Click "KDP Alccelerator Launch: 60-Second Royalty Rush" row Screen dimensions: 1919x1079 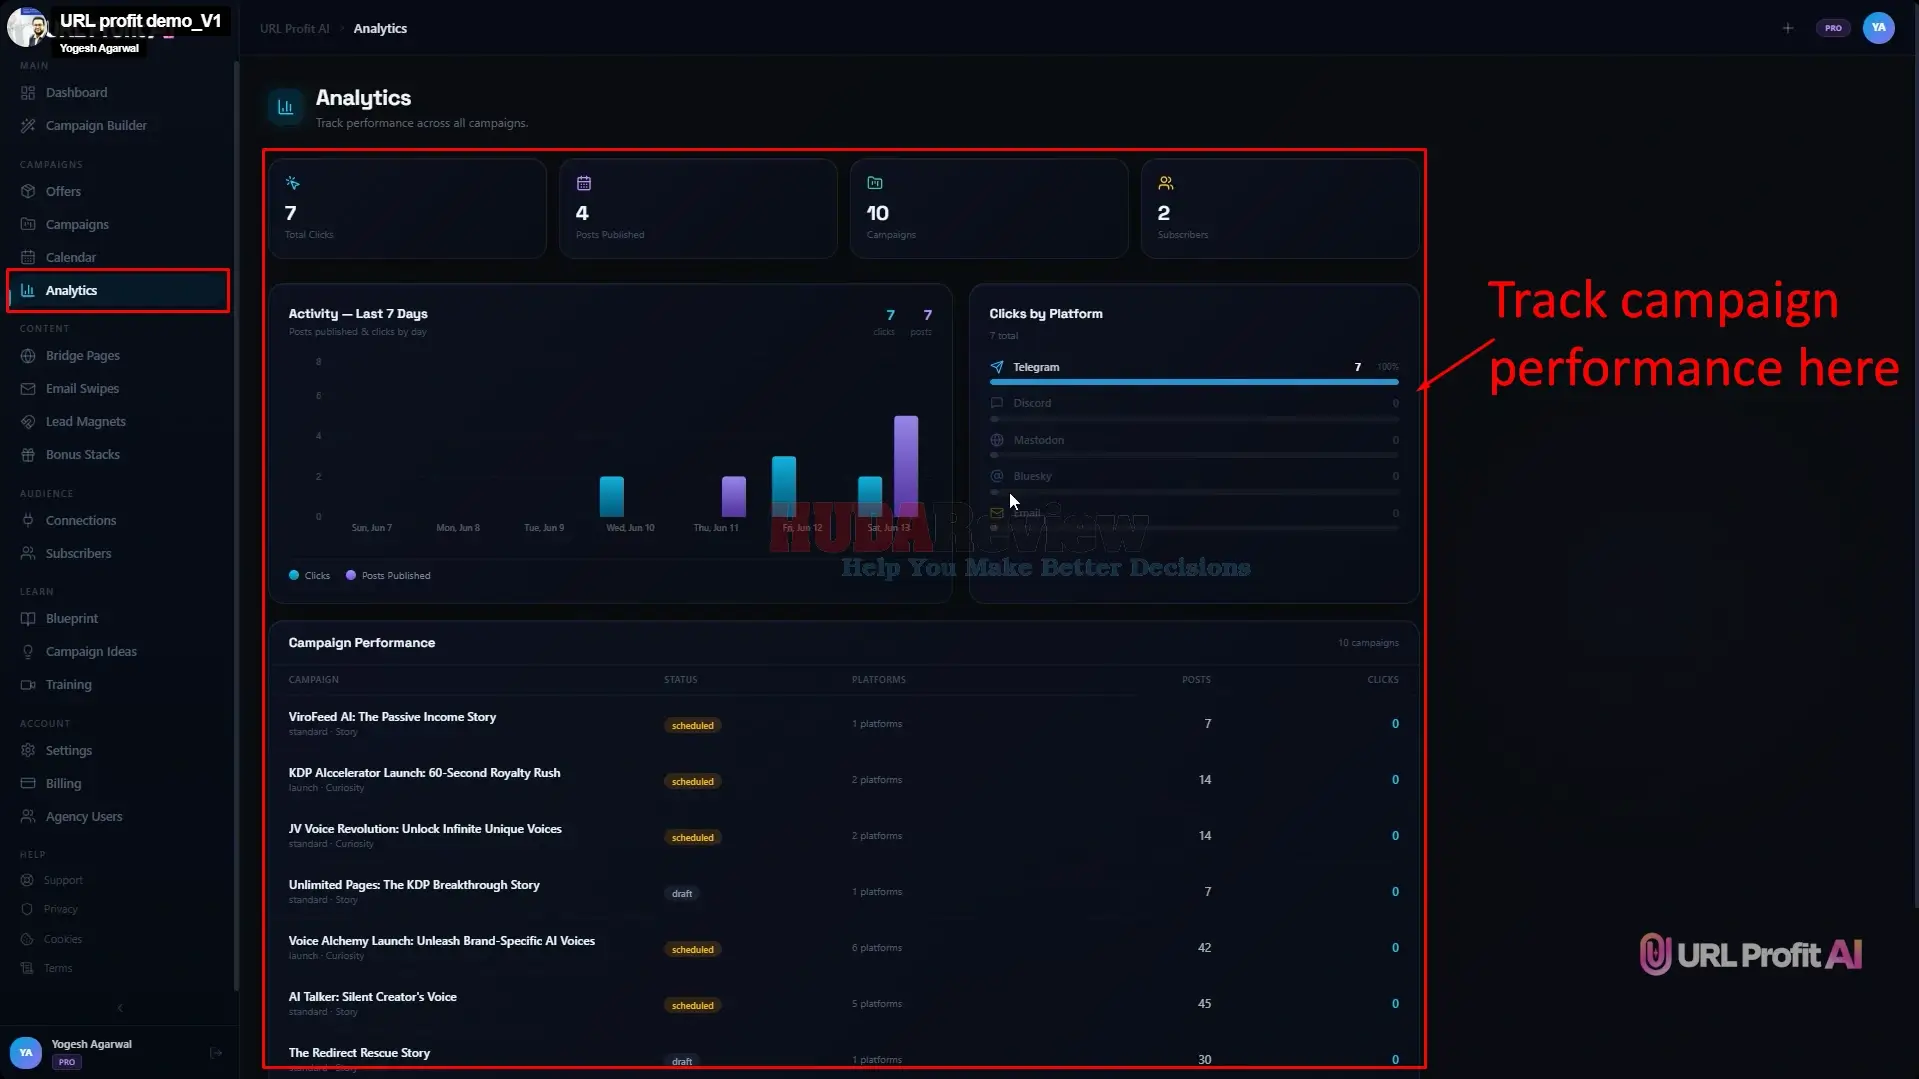point(844,780)
